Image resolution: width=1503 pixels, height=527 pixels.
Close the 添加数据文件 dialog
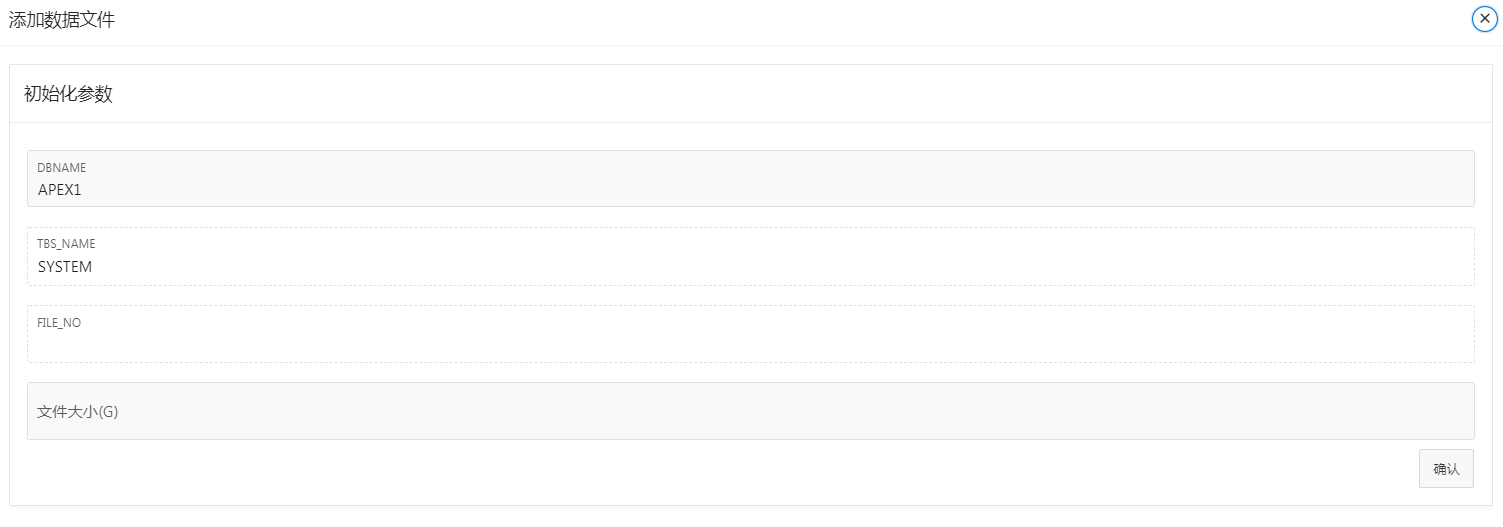coord(1484,19)
